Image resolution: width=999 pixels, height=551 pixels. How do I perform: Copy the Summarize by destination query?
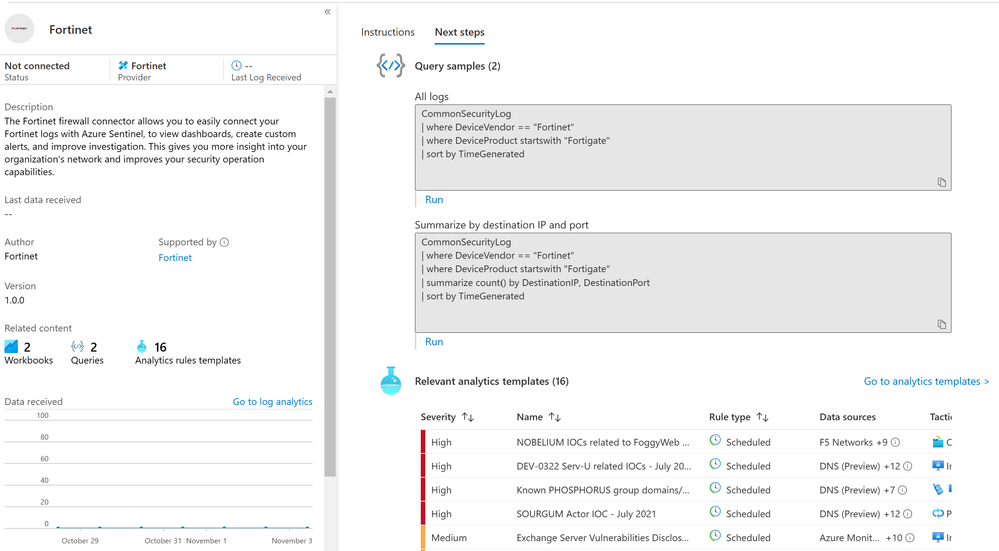click(x=942, y=324)
